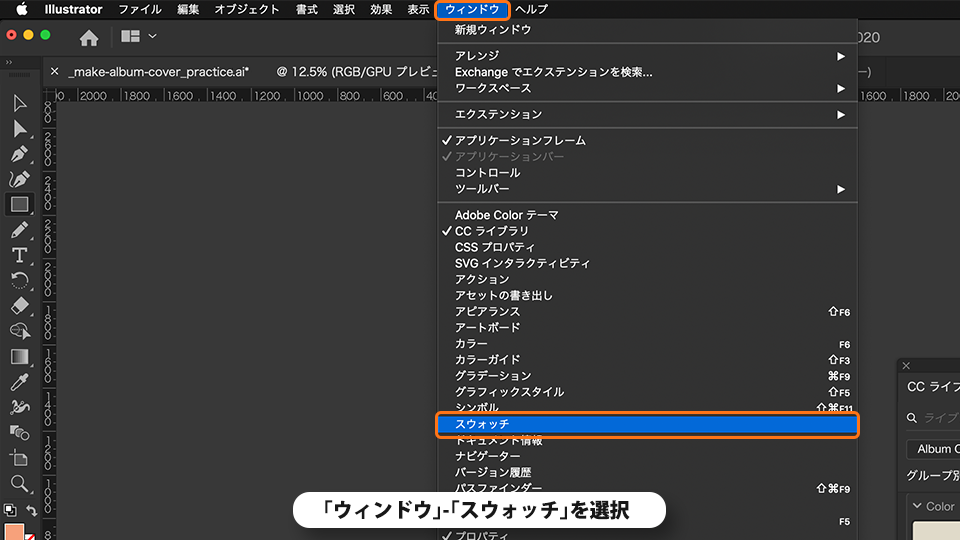This screenshot has height=540, width=960.
Task: Expand the ツールバー submenu
Action: click(x=647, y=189)
